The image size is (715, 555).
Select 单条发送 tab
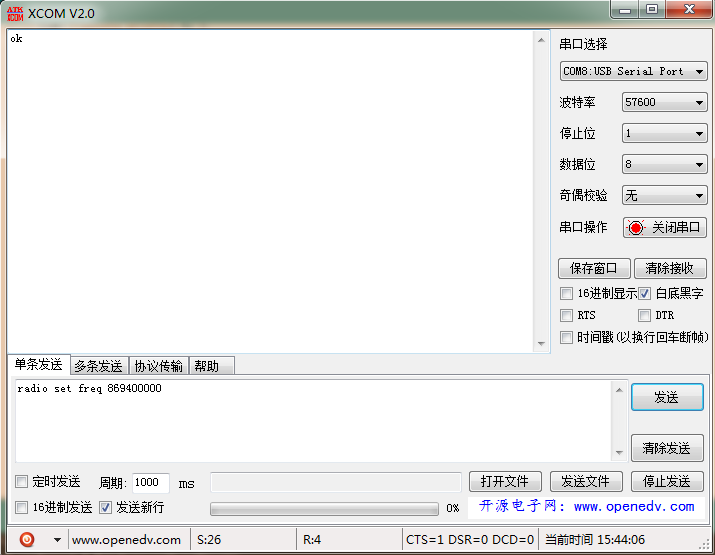39,364
